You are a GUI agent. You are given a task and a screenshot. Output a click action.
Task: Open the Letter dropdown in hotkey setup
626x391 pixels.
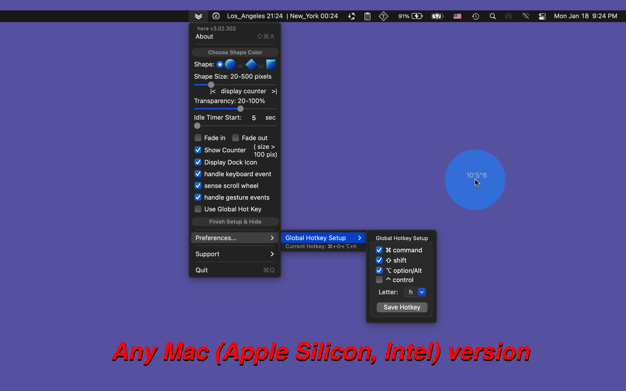coord(422,292)
